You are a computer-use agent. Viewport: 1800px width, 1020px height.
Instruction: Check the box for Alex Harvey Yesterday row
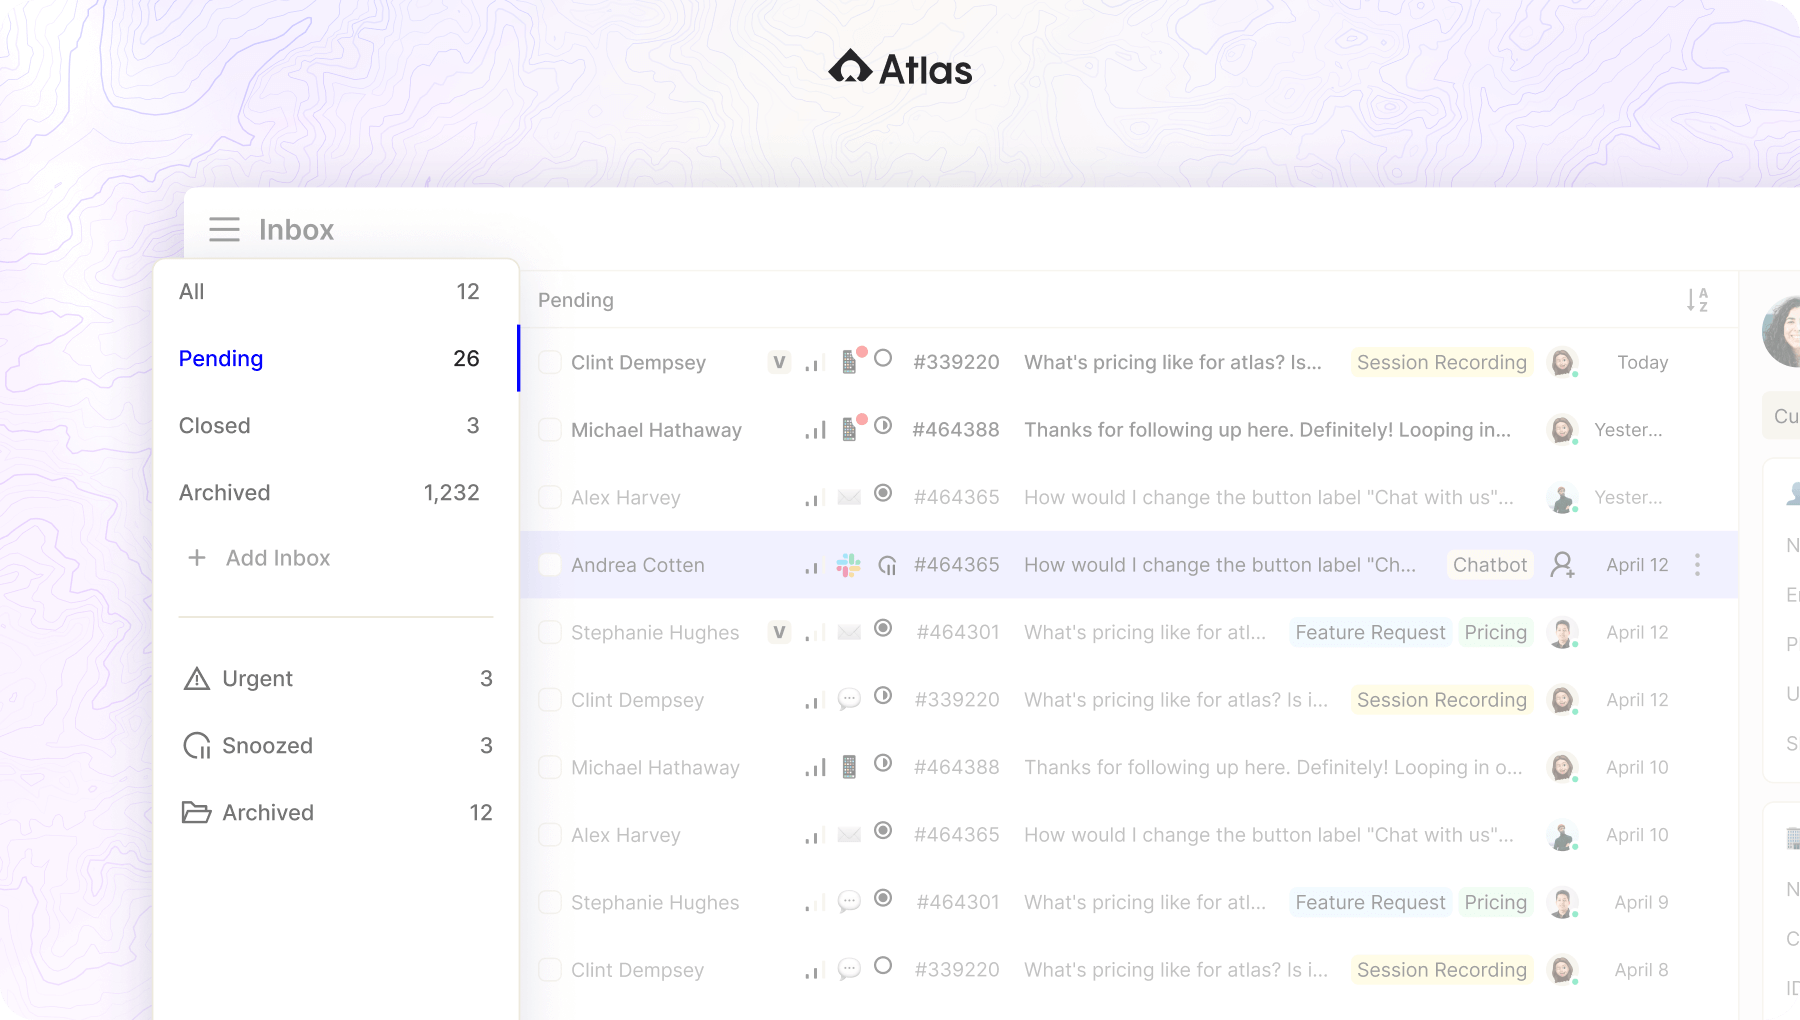pos(550,497)
